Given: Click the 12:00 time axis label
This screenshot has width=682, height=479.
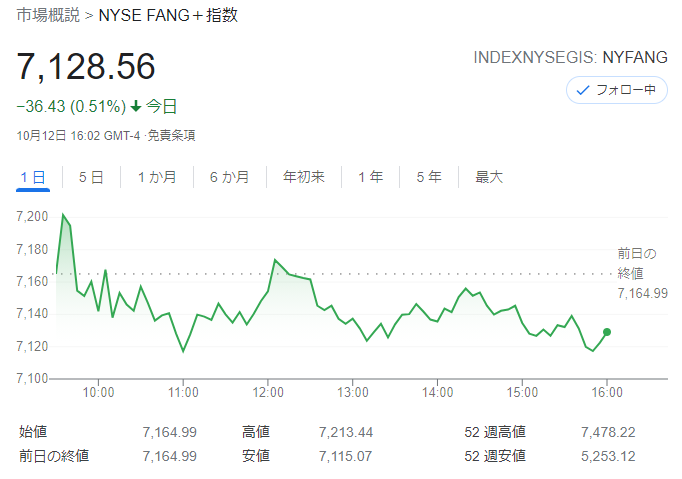Looking at the screenshot, I should pos(268,392).
